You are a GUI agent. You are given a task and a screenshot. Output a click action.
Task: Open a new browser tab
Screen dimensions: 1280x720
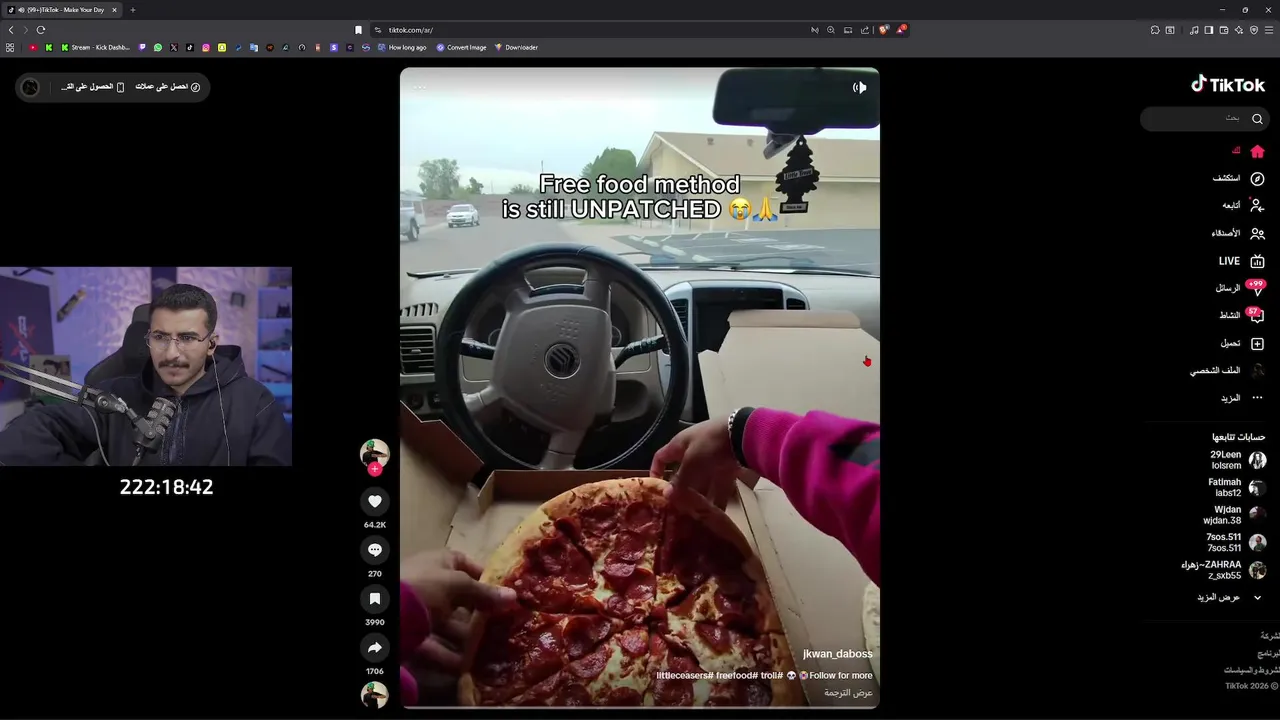(x=132, y=10)
